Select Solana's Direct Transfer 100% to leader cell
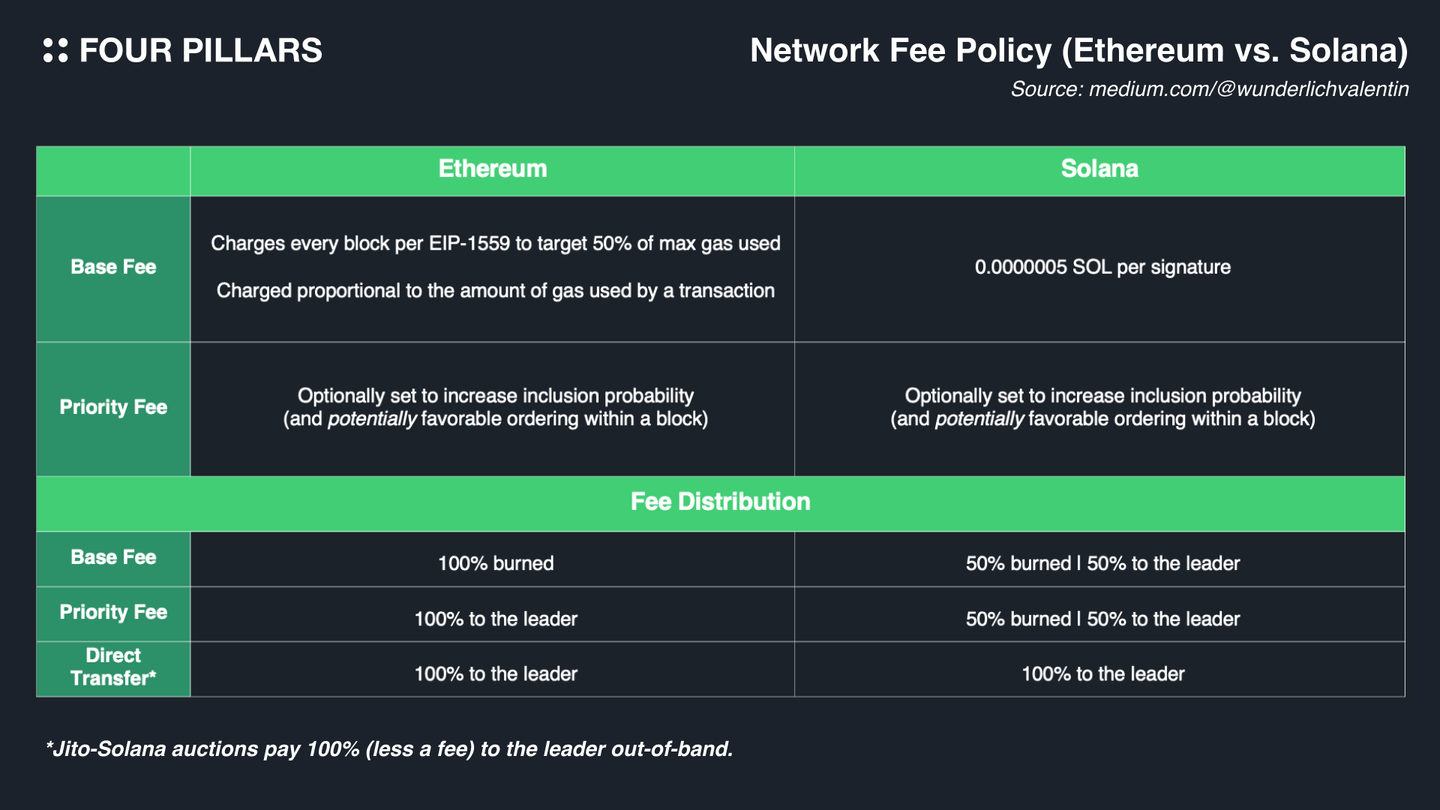Image resolution: width=1440 pixels, height=810 pixels. [1102, 674]
